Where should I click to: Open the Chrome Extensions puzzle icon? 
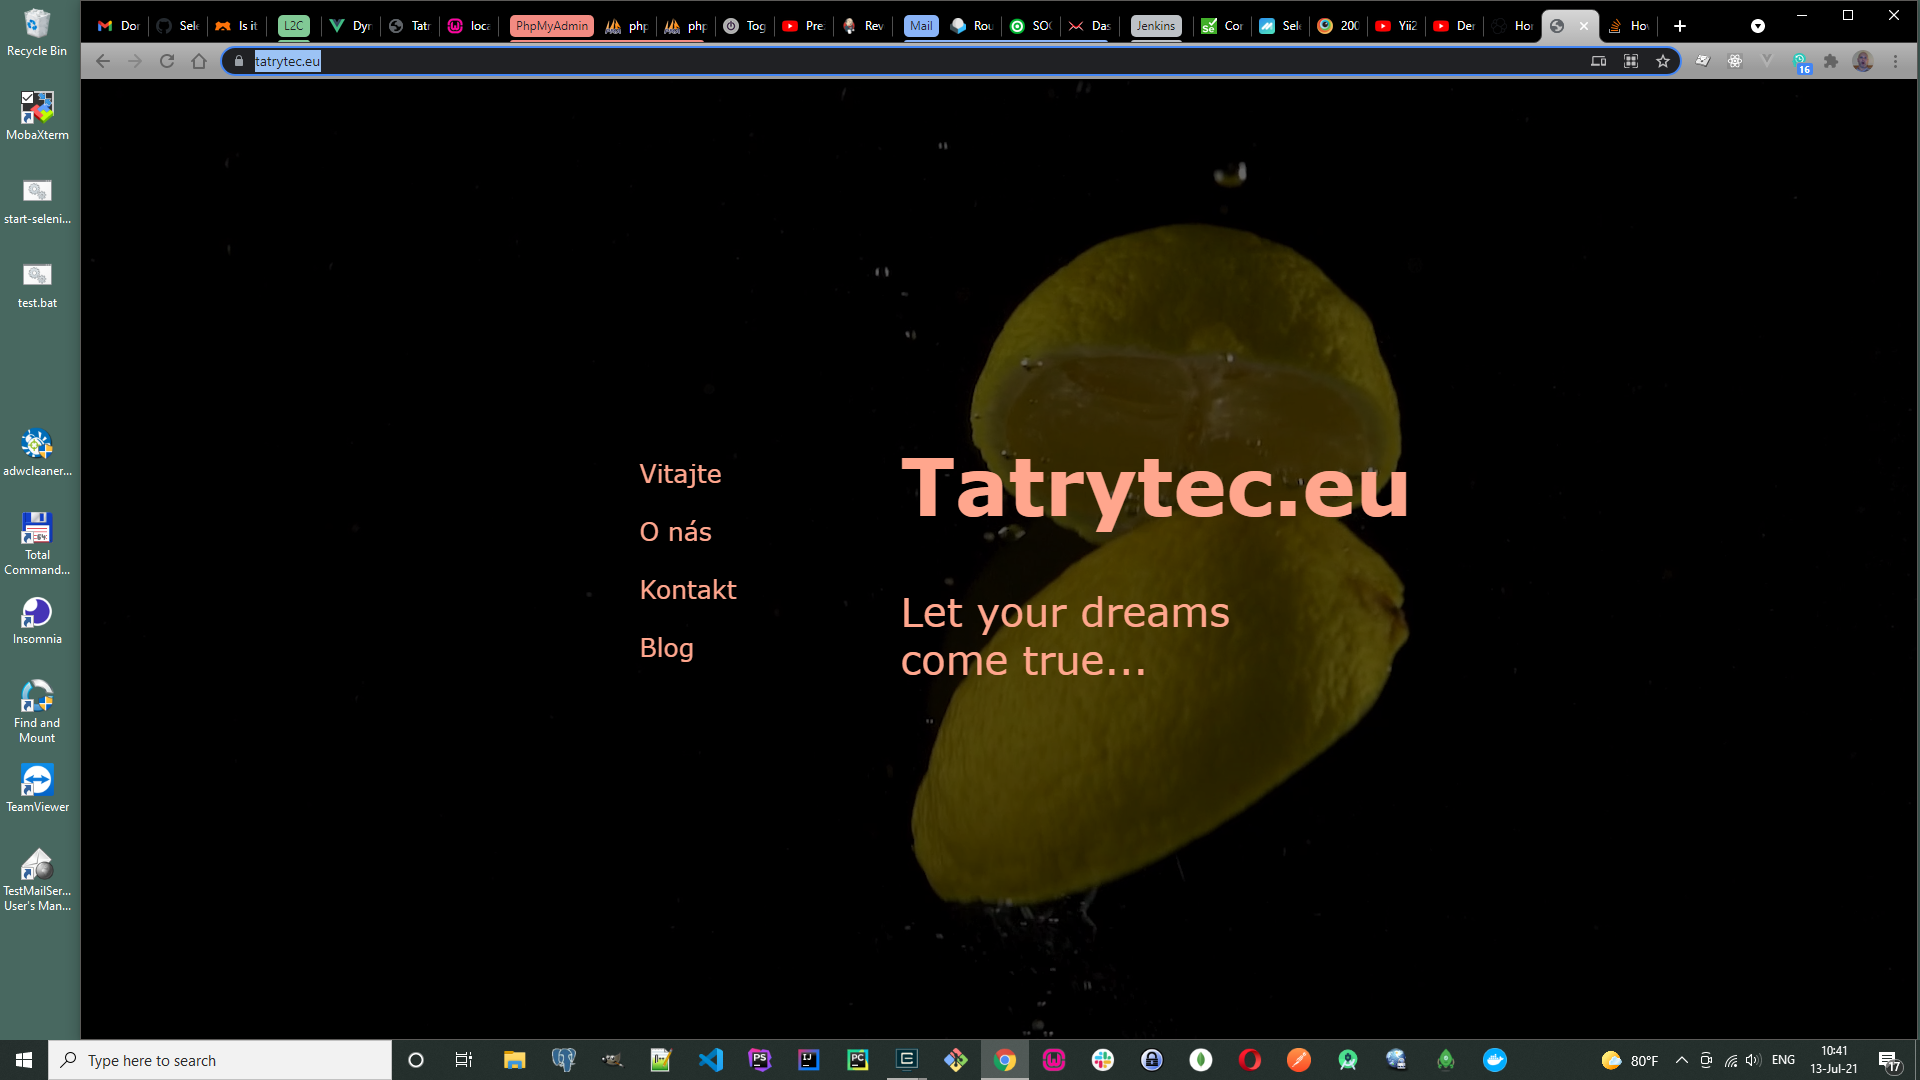tap(1831, 61)
